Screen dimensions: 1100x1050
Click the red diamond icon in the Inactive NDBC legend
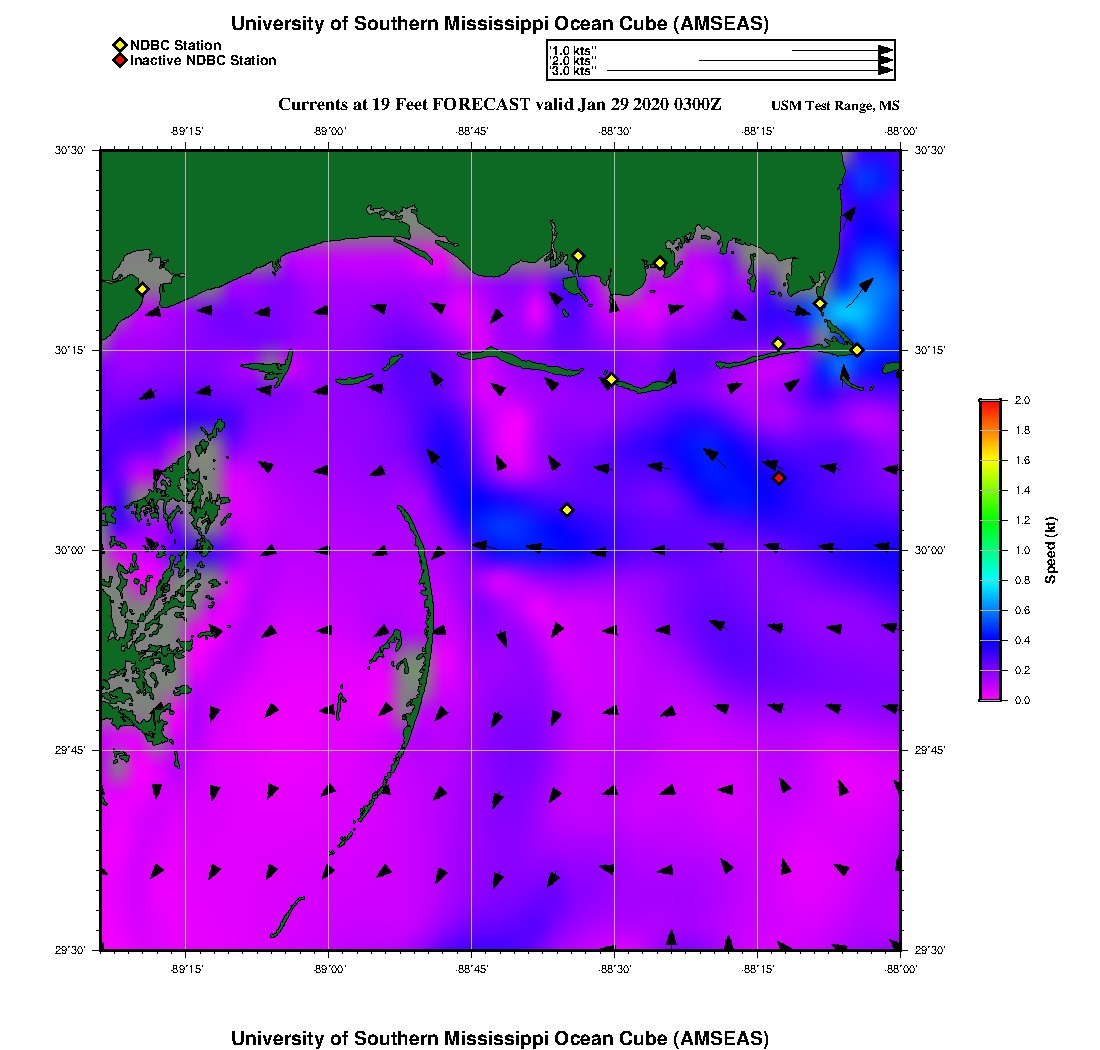pos(119,61)
